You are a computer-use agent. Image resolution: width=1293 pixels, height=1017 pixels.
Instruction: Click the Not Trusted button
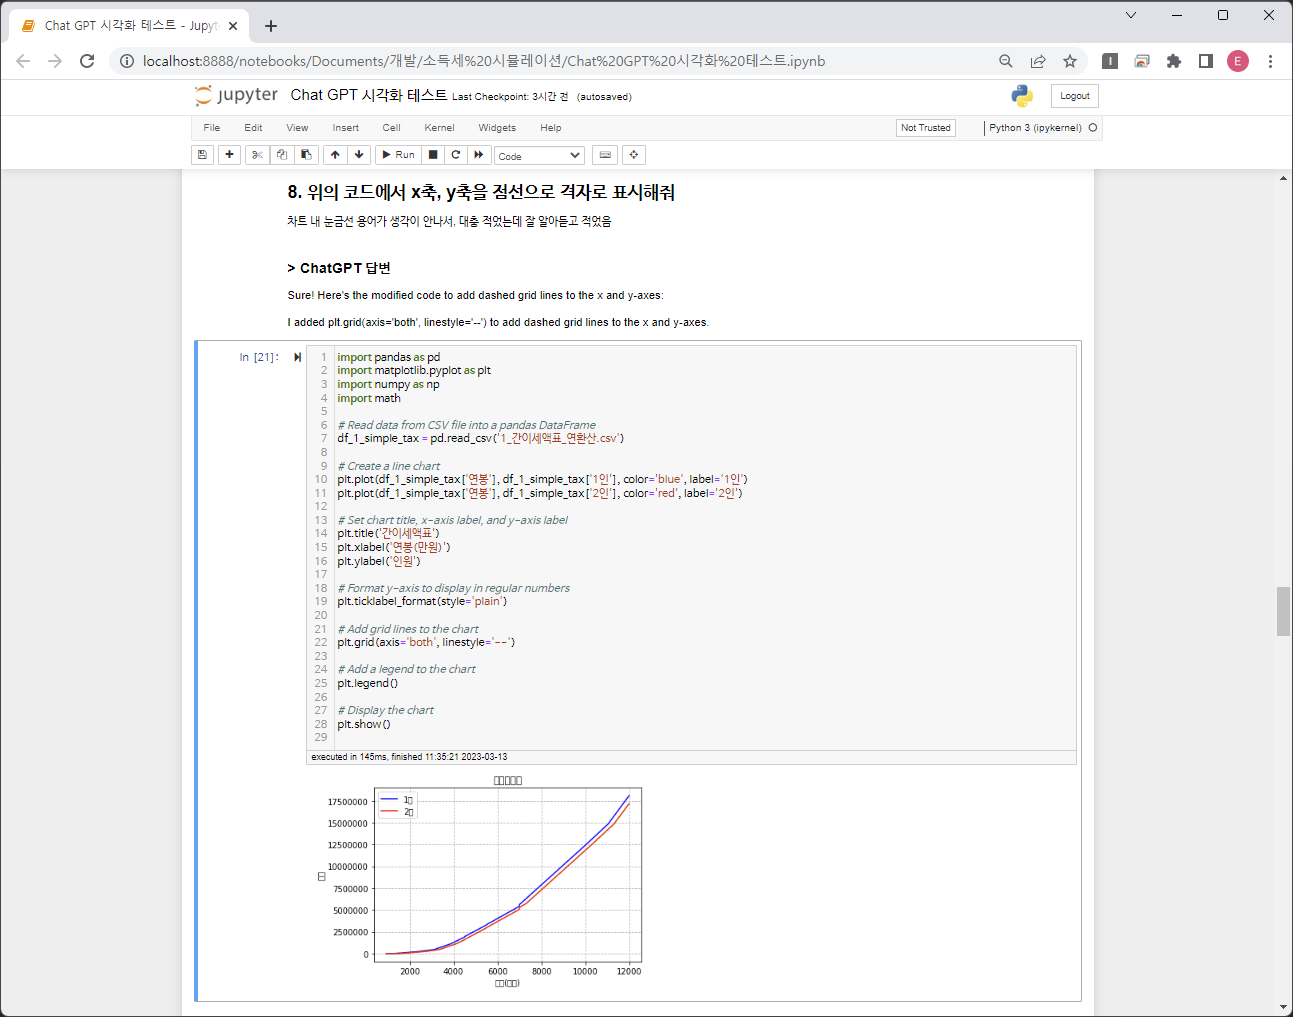point(926,128)
